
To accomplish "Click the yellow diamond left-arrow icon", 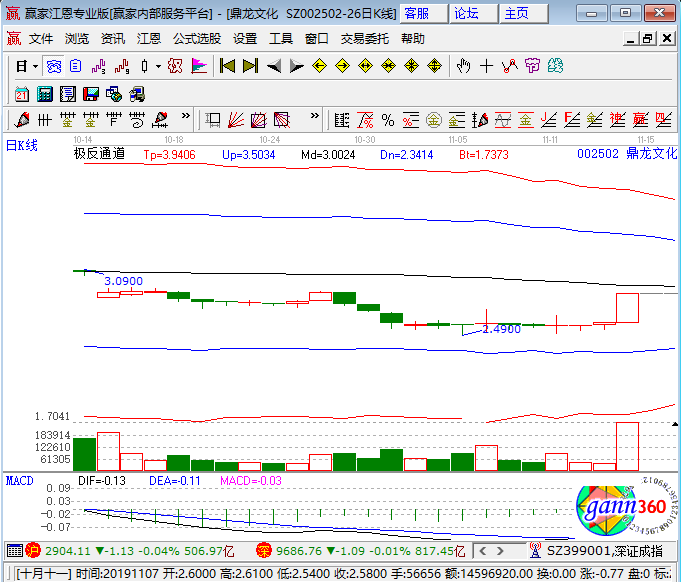I will pos(320,66).
